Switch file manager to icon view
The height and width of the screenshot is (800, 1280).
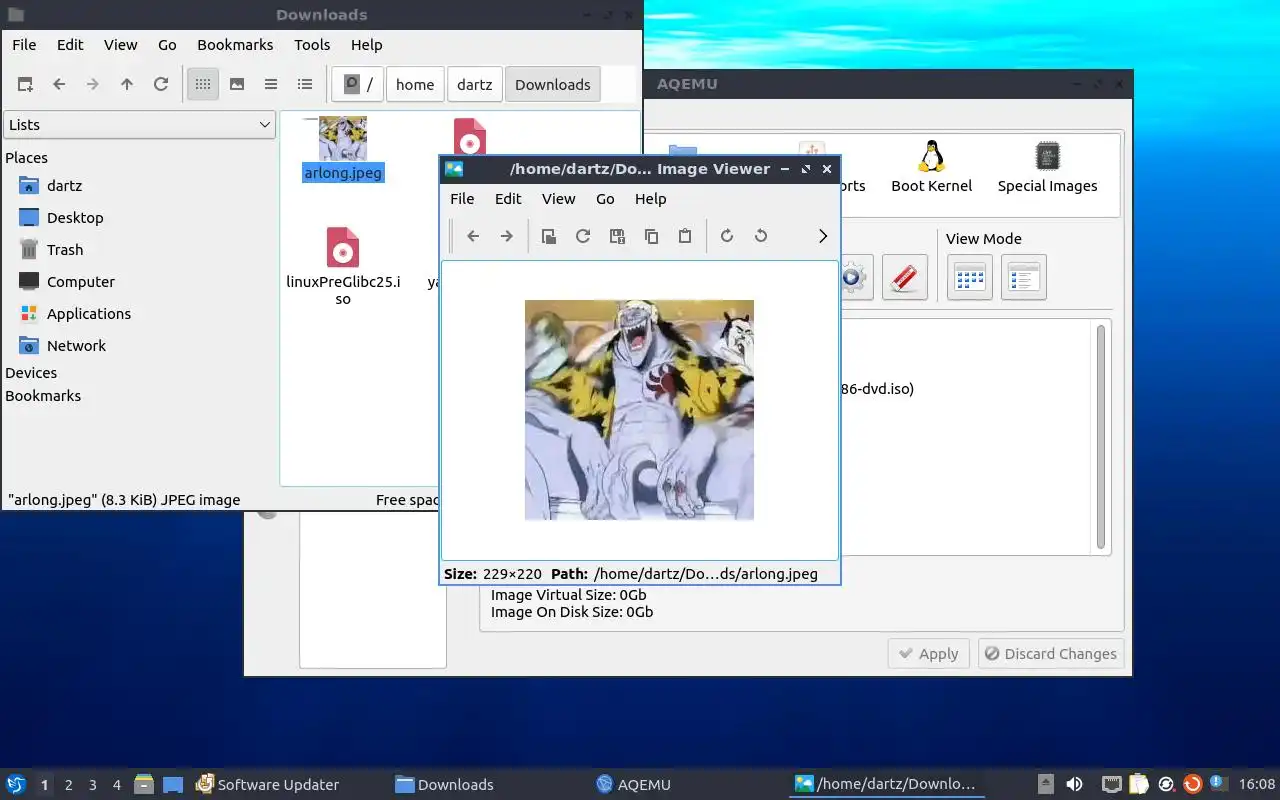(x=203, y=84)
